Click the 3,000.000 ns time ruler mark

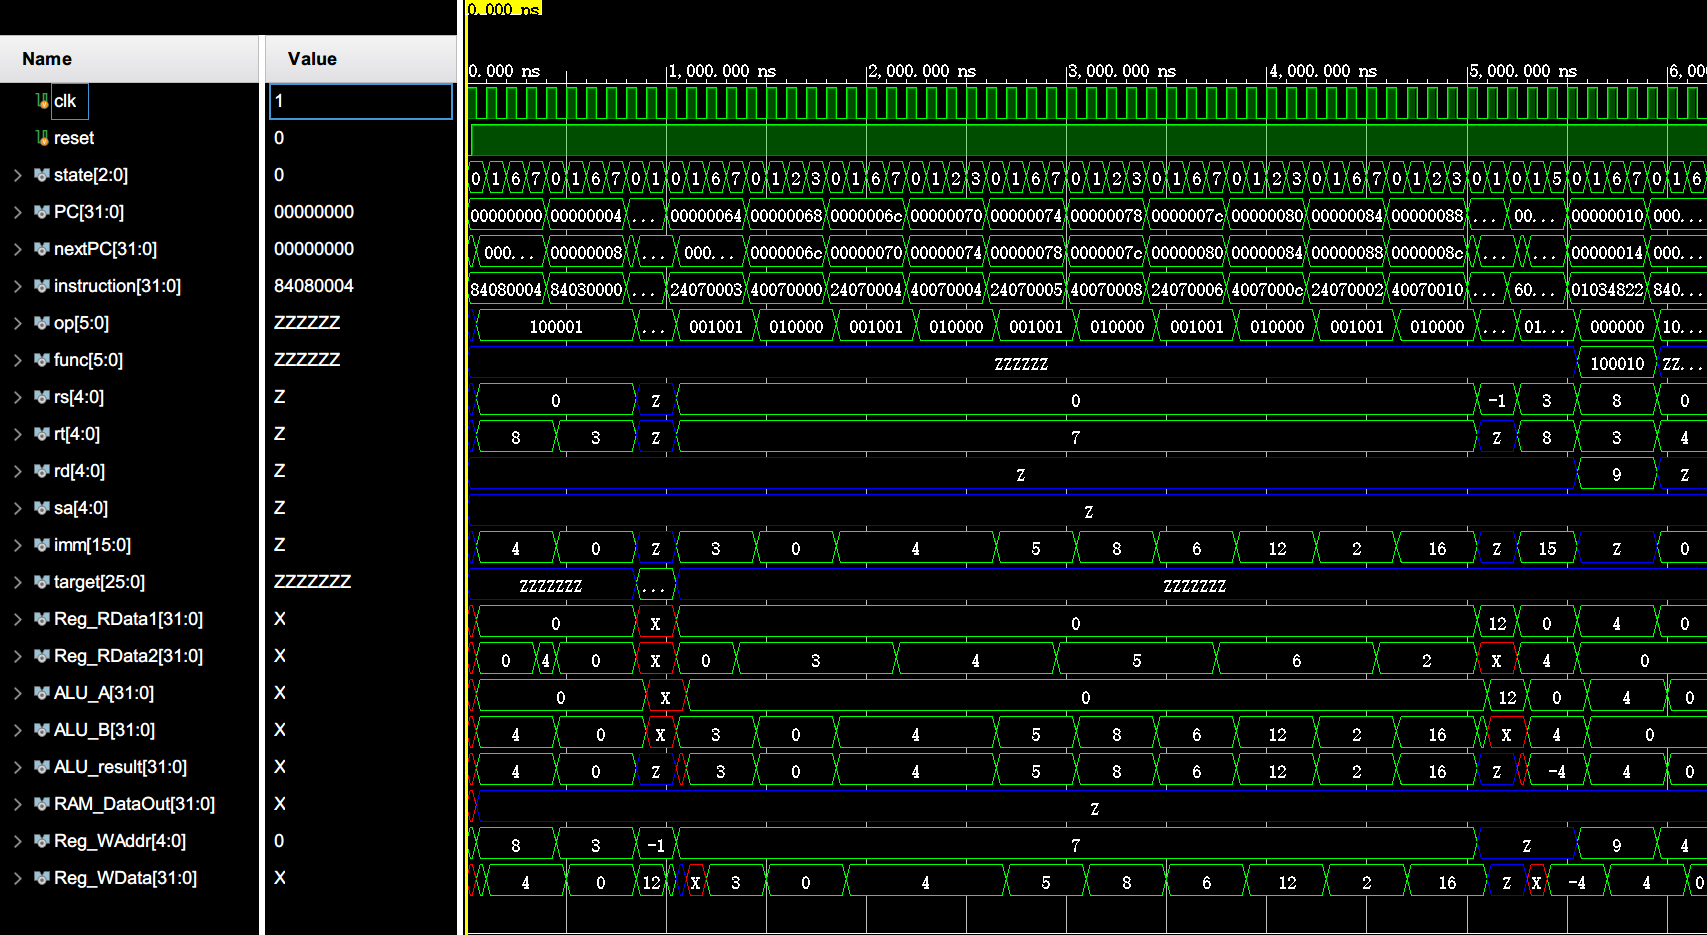1122,71
